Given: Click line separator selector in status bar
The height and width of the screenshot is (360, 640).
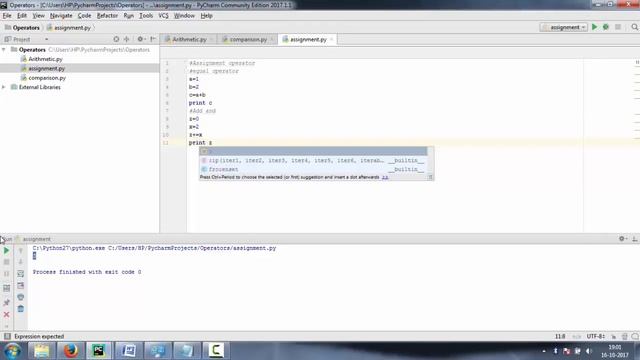Looking at the screenshot, I should click(576, 336).
